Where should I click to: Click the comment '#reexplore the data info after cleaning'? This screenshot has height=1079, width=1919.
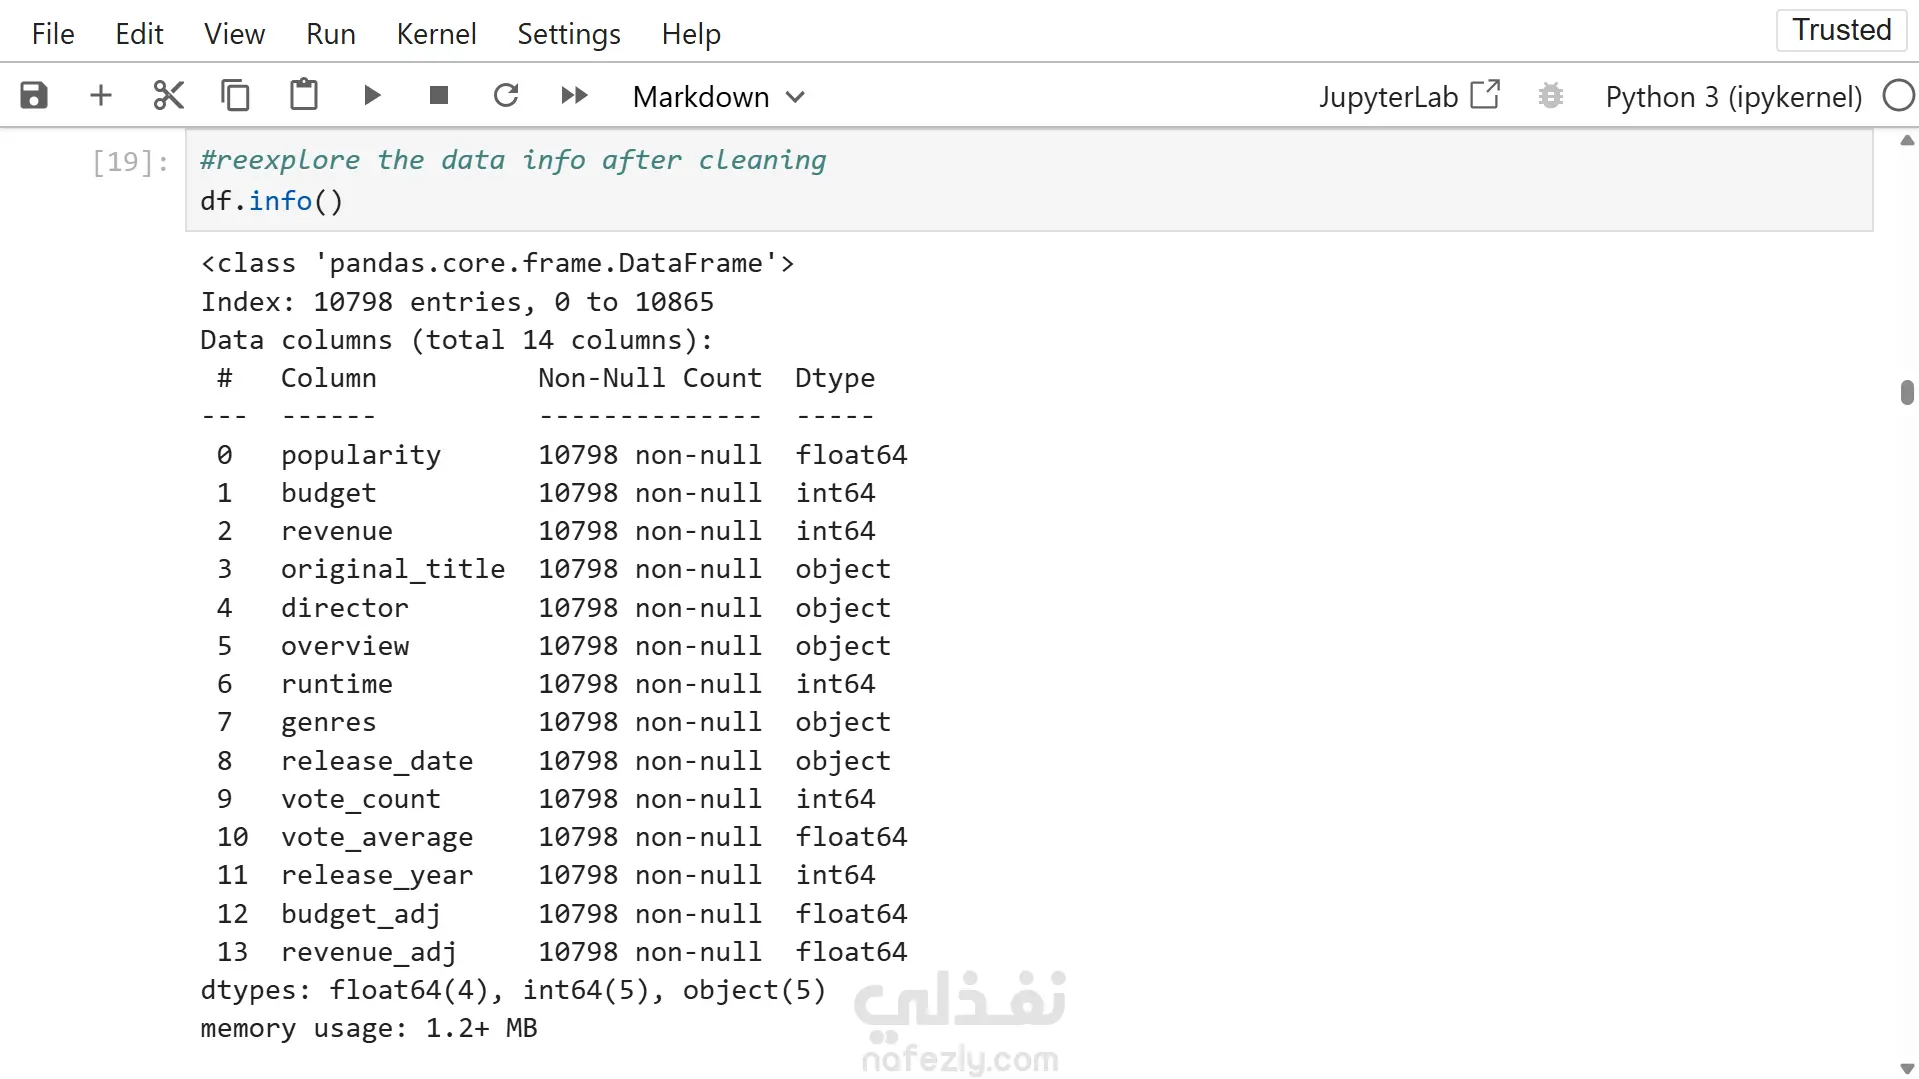(x=513, y=160)
